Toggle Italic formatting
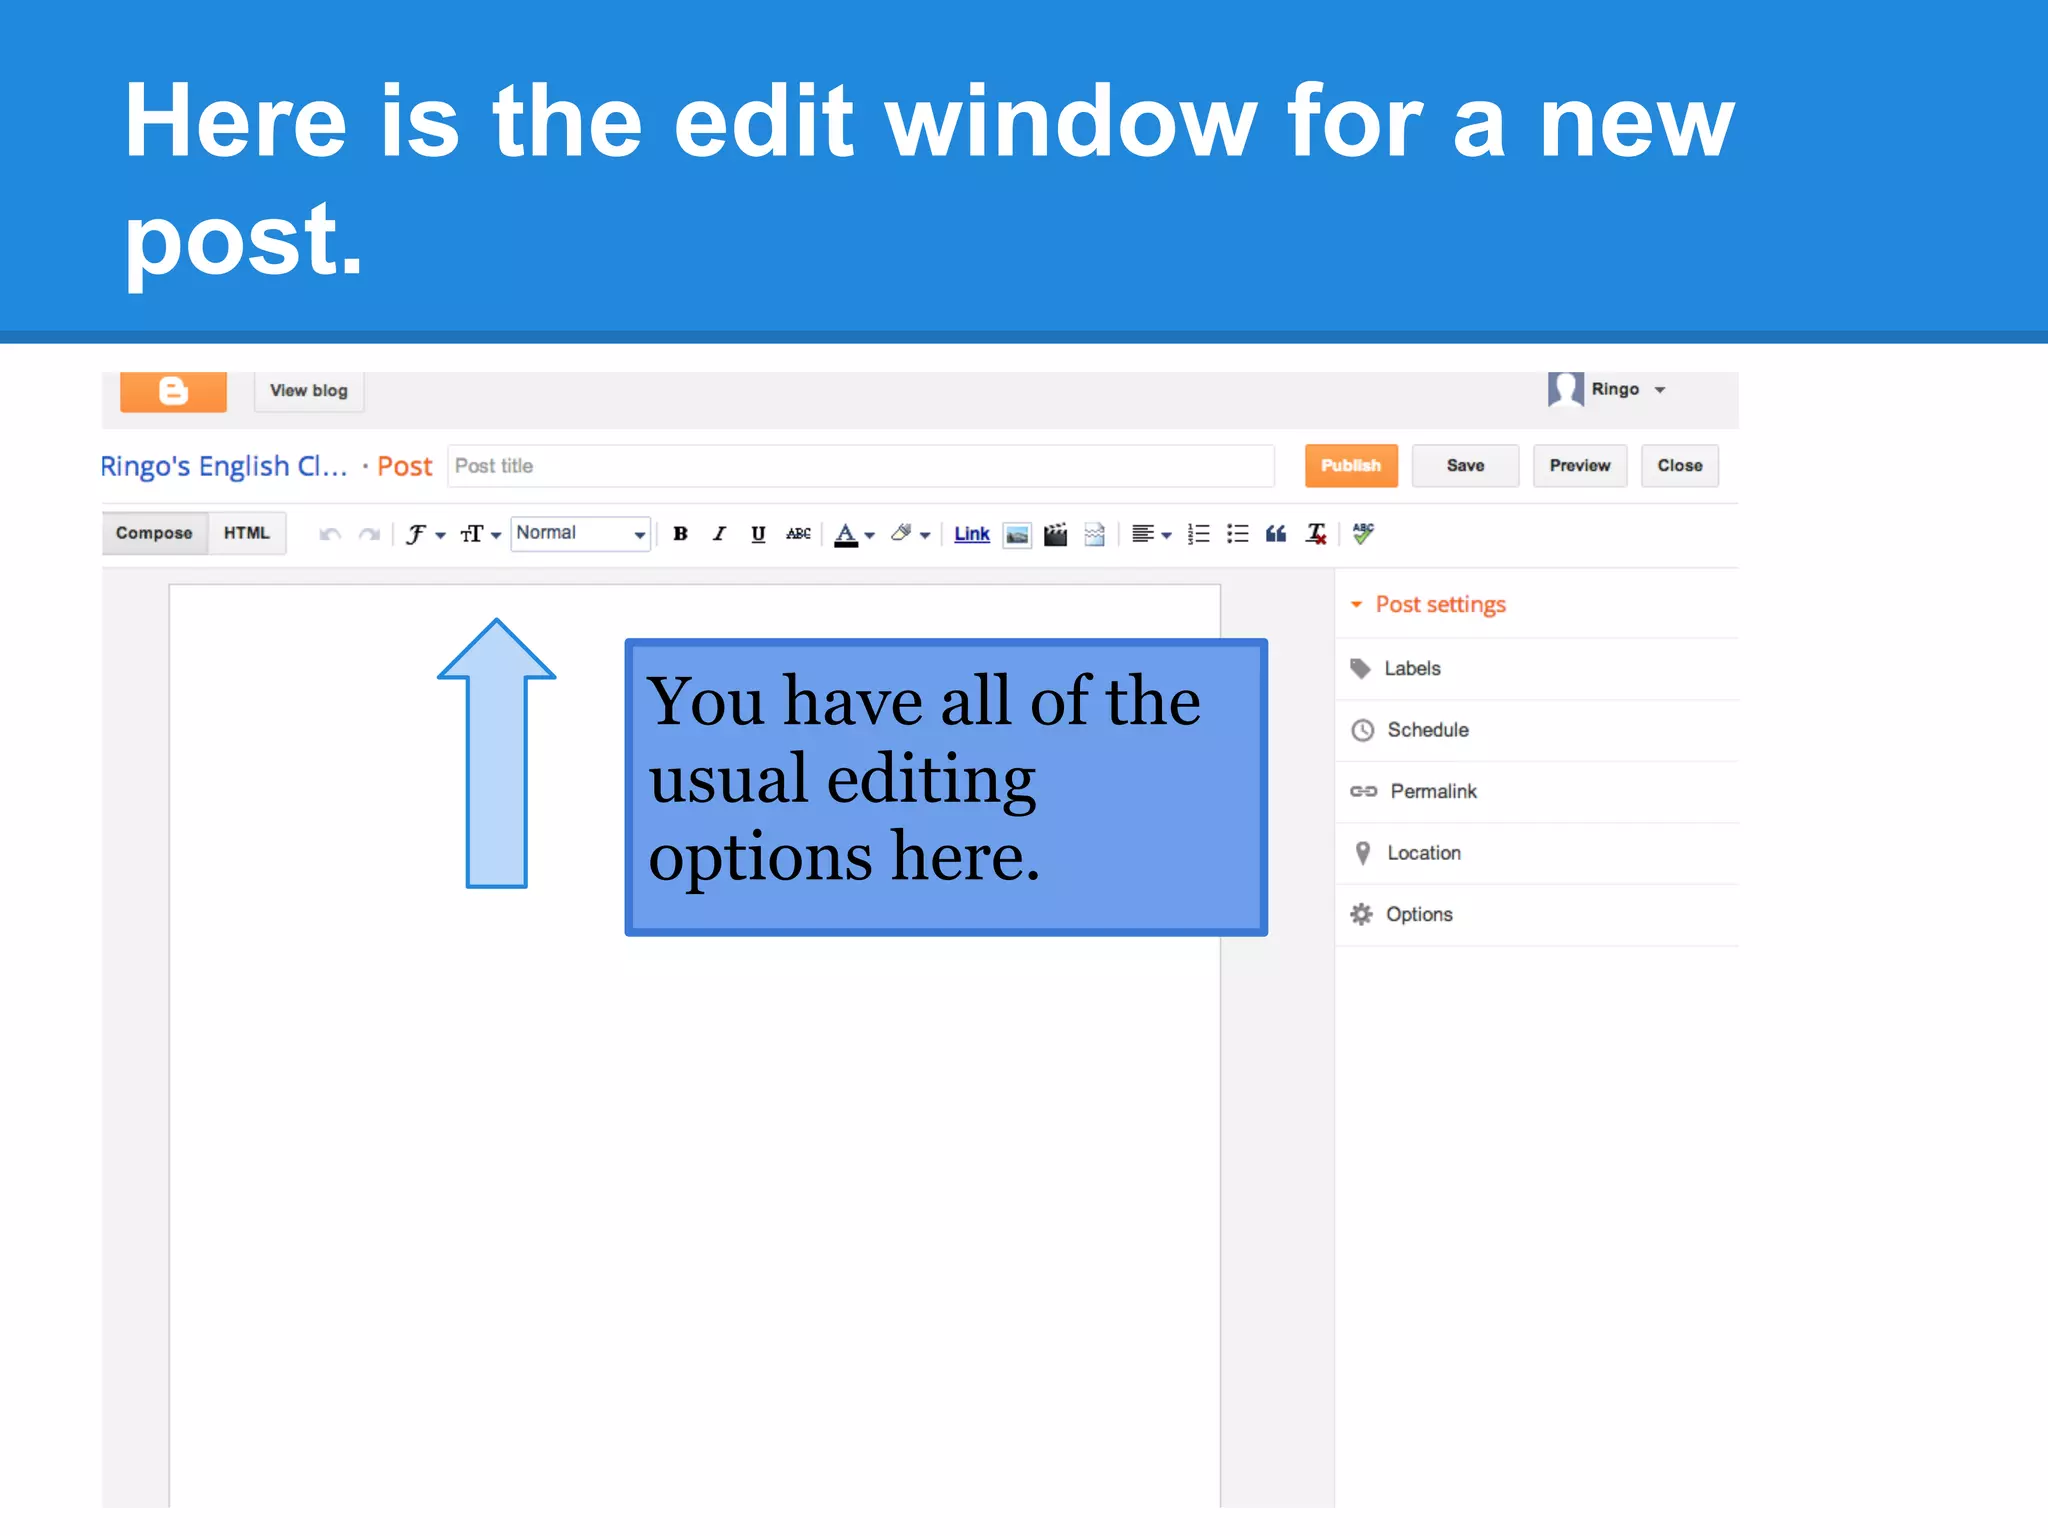This screenshot has height=1536, width=2048. click(719, 533)
